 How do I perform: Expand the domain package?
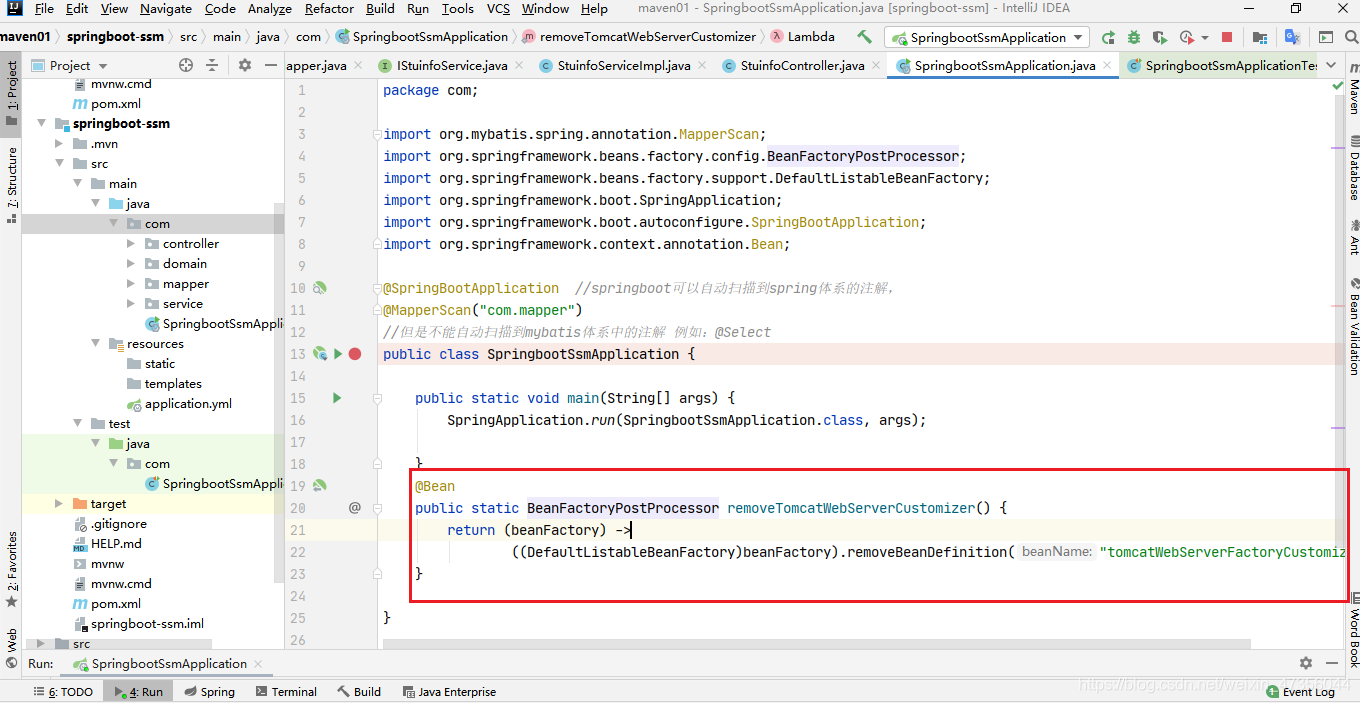[132, 264]
